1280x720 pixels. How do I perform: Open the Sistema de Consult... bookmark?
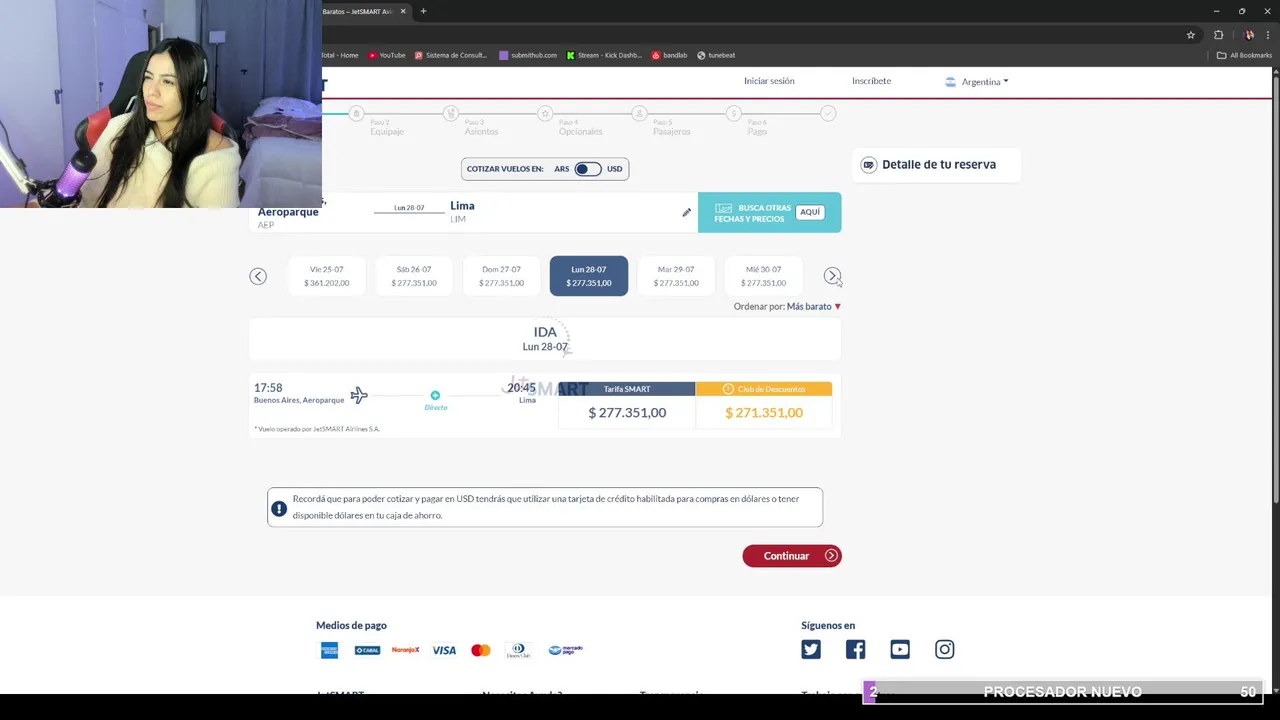(451, 55)
